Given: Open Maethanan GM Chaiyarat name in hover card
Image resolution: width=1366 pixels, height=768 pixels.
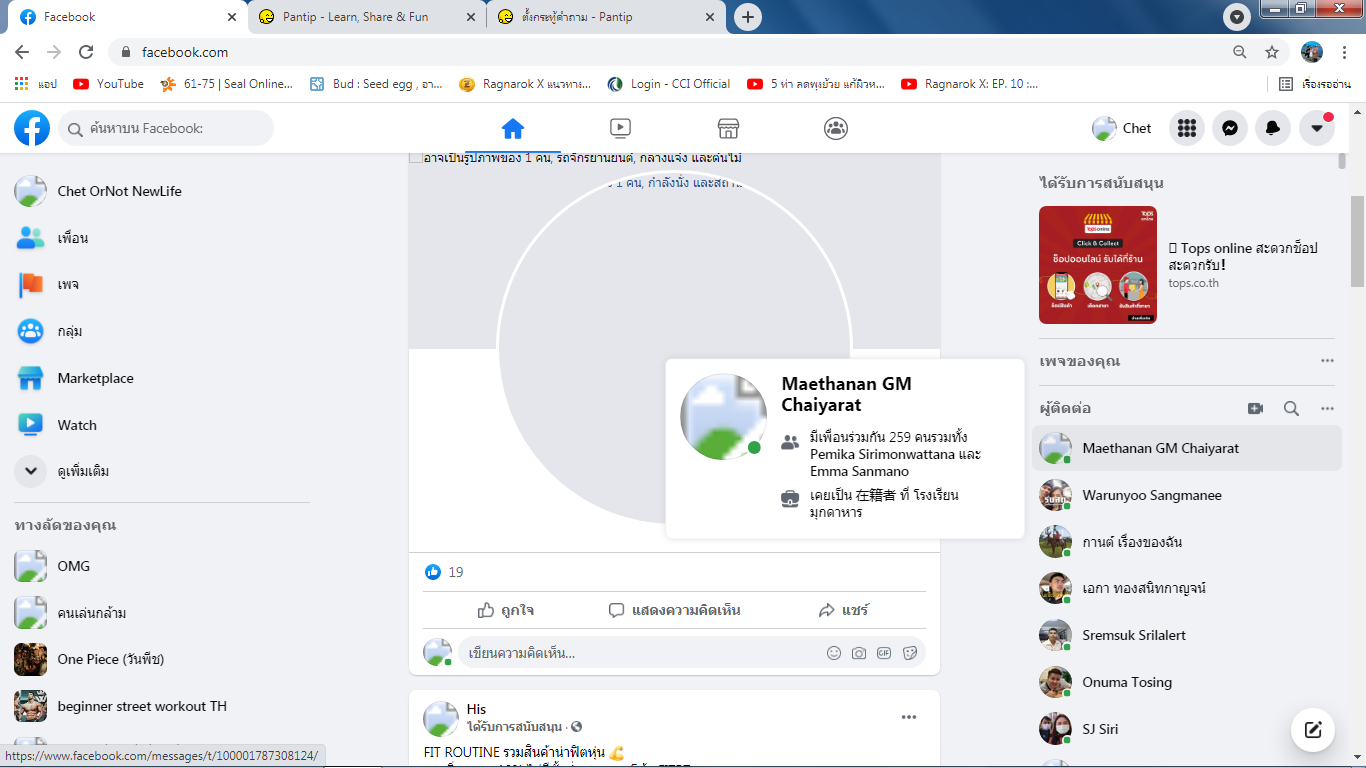Looking at the screenshot, I should 846,394.
